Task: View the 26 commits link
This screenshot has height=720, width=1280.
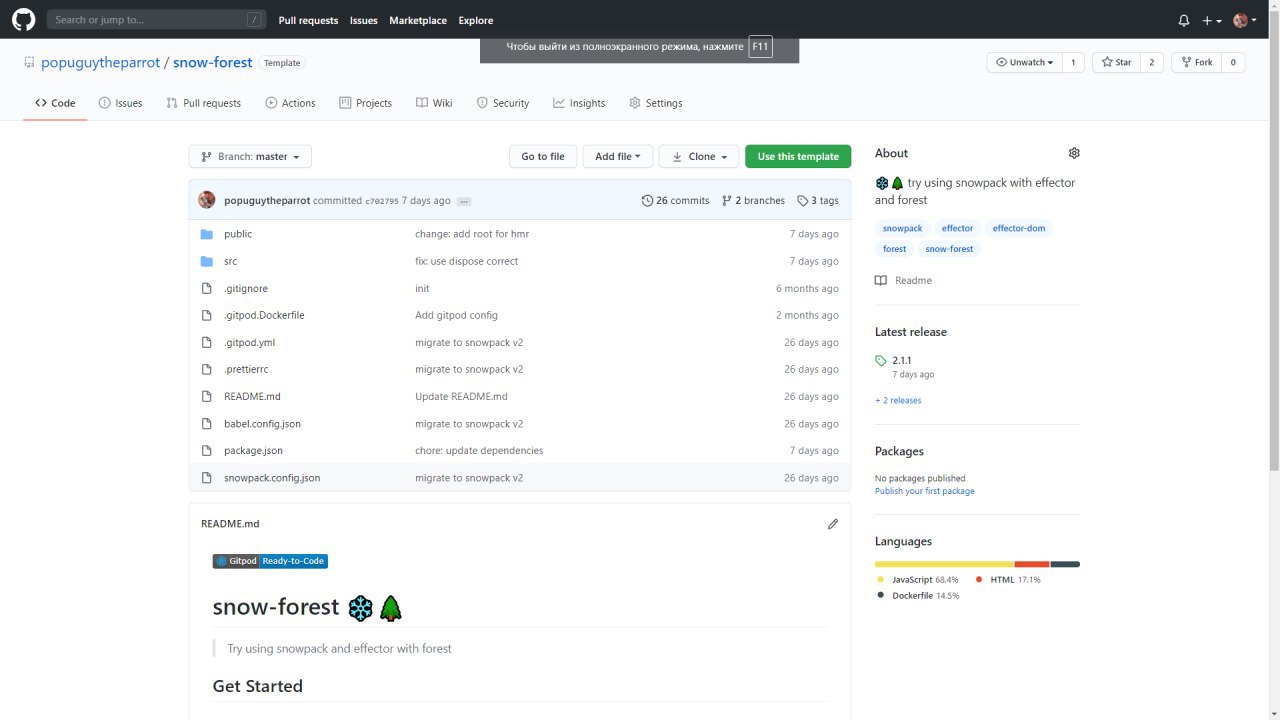Action: [675, 201]
